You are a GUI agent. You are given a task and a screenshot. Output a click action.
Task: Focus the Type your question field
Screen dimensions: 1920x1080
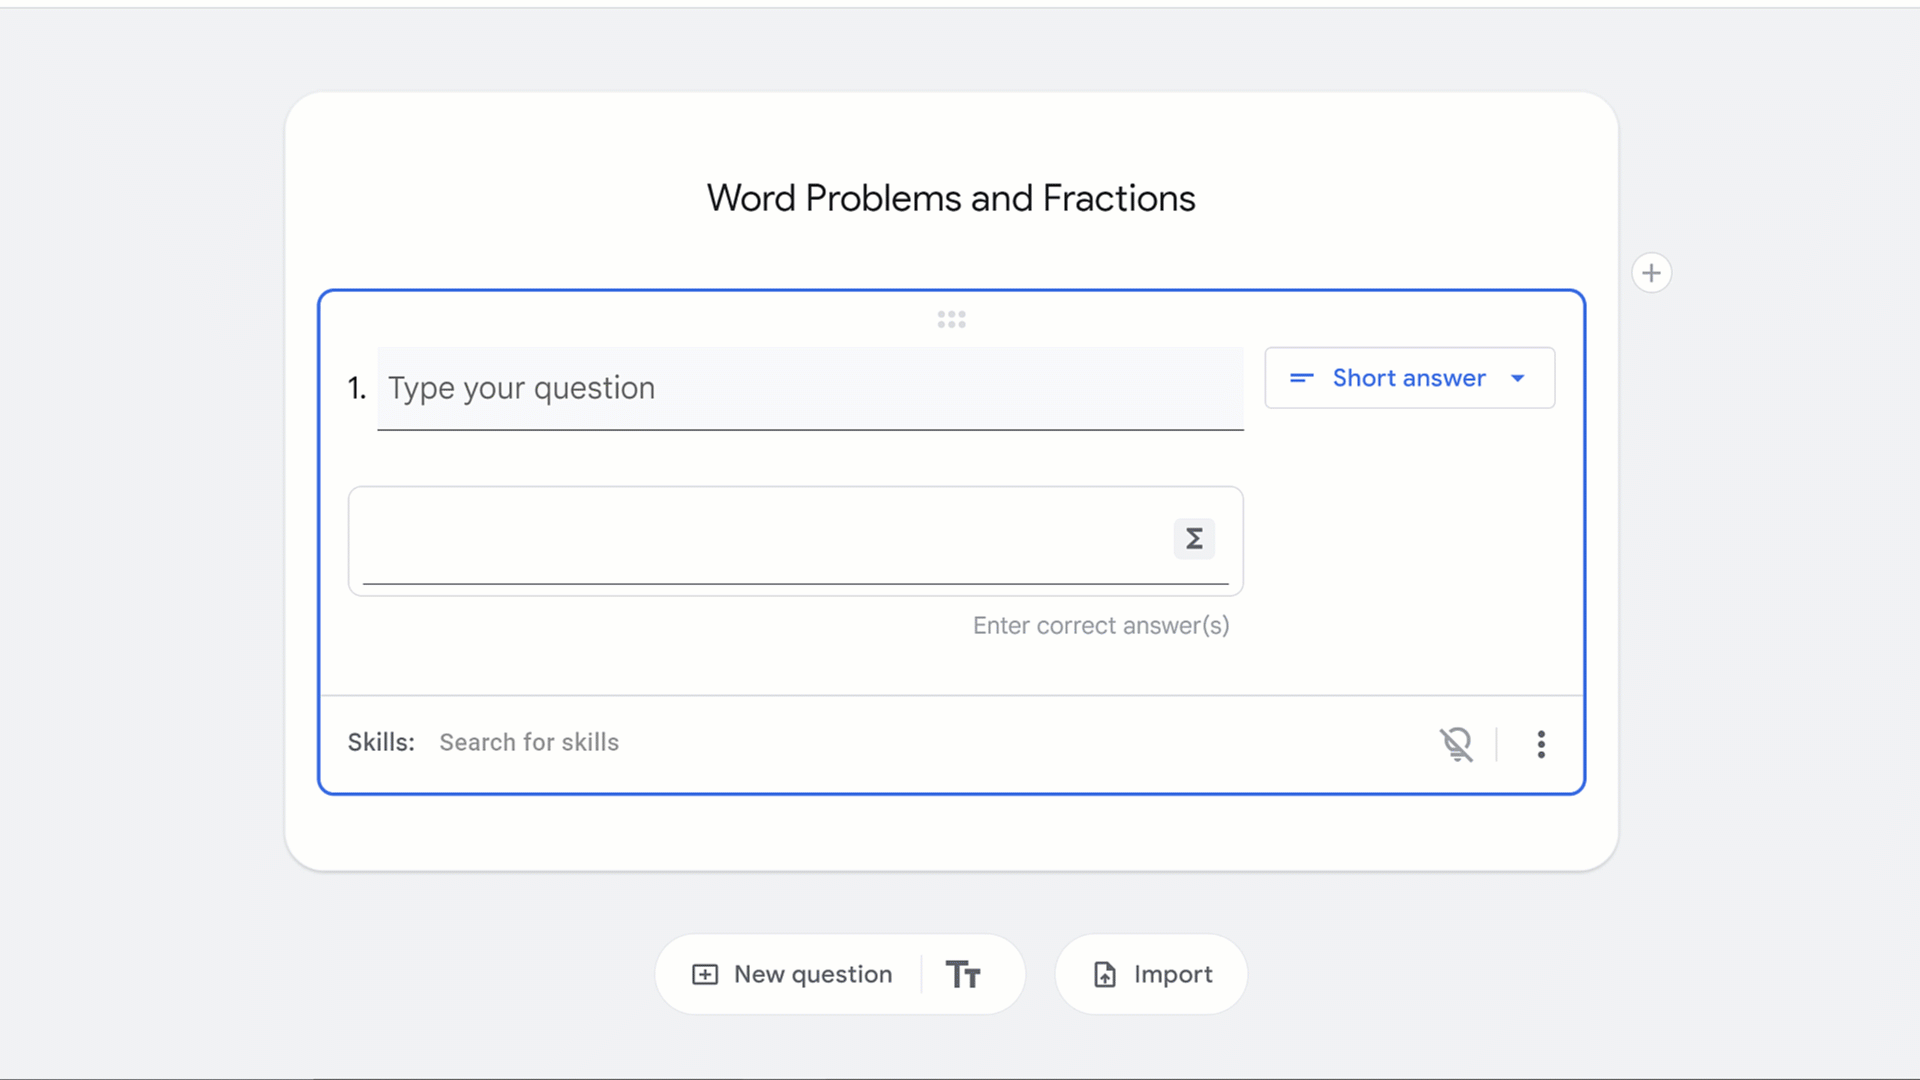pos(810,388)
